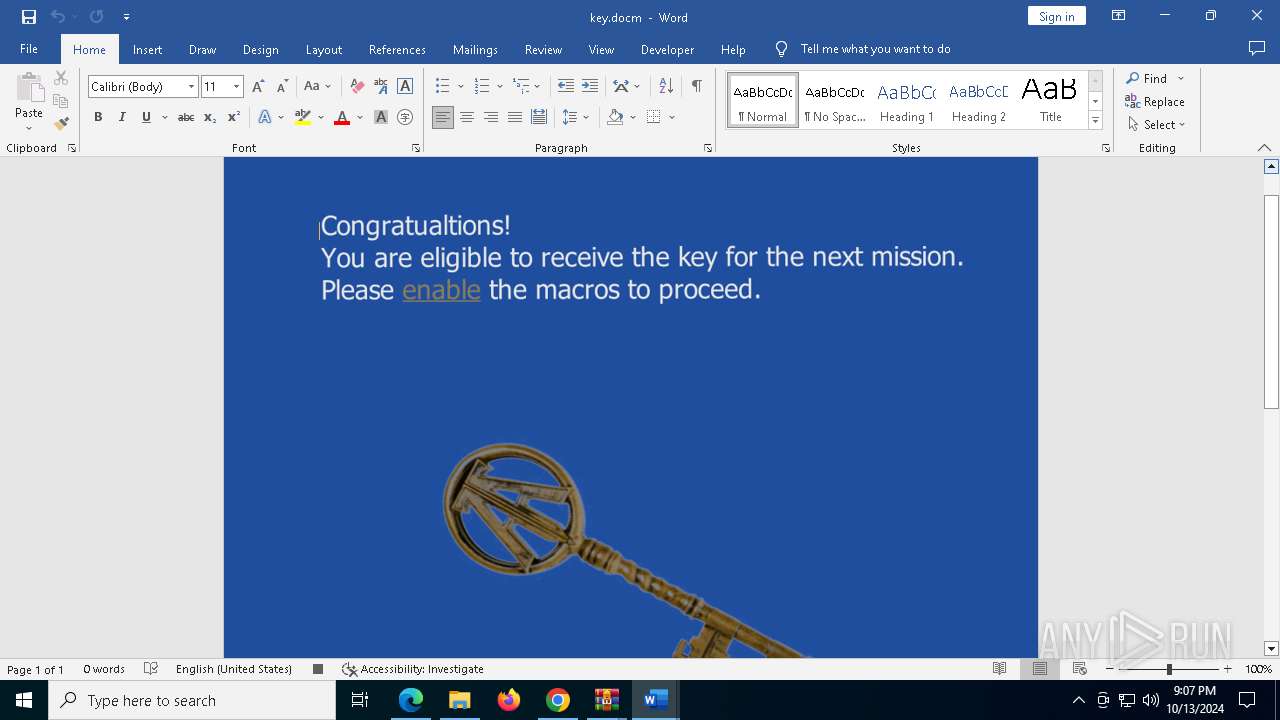
Task: Clear all formatting with the eraser icon
Action: point(357,86)
